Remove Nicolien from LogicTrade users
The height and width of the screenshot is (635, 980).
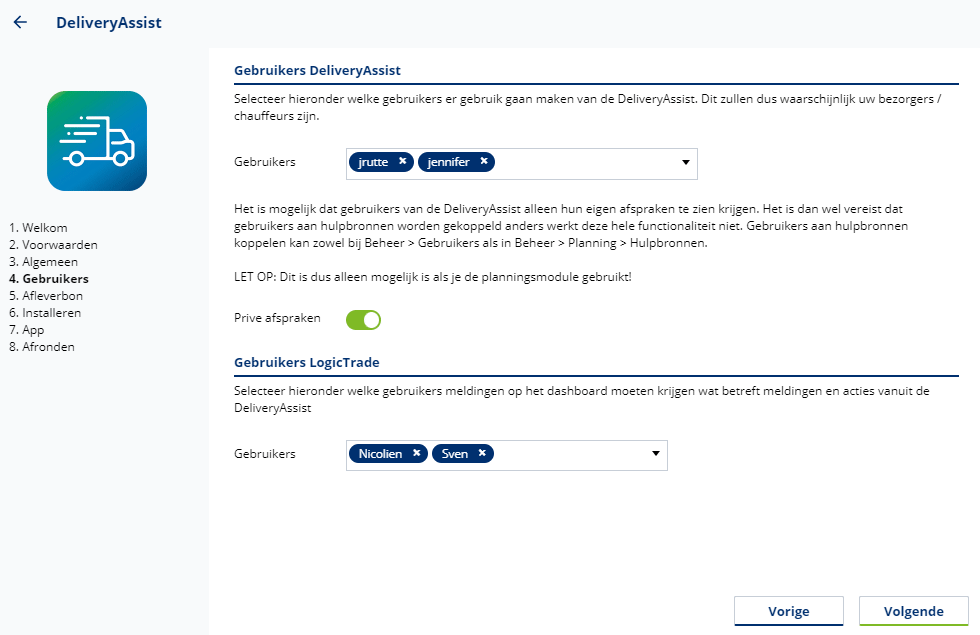pos(416,453)
